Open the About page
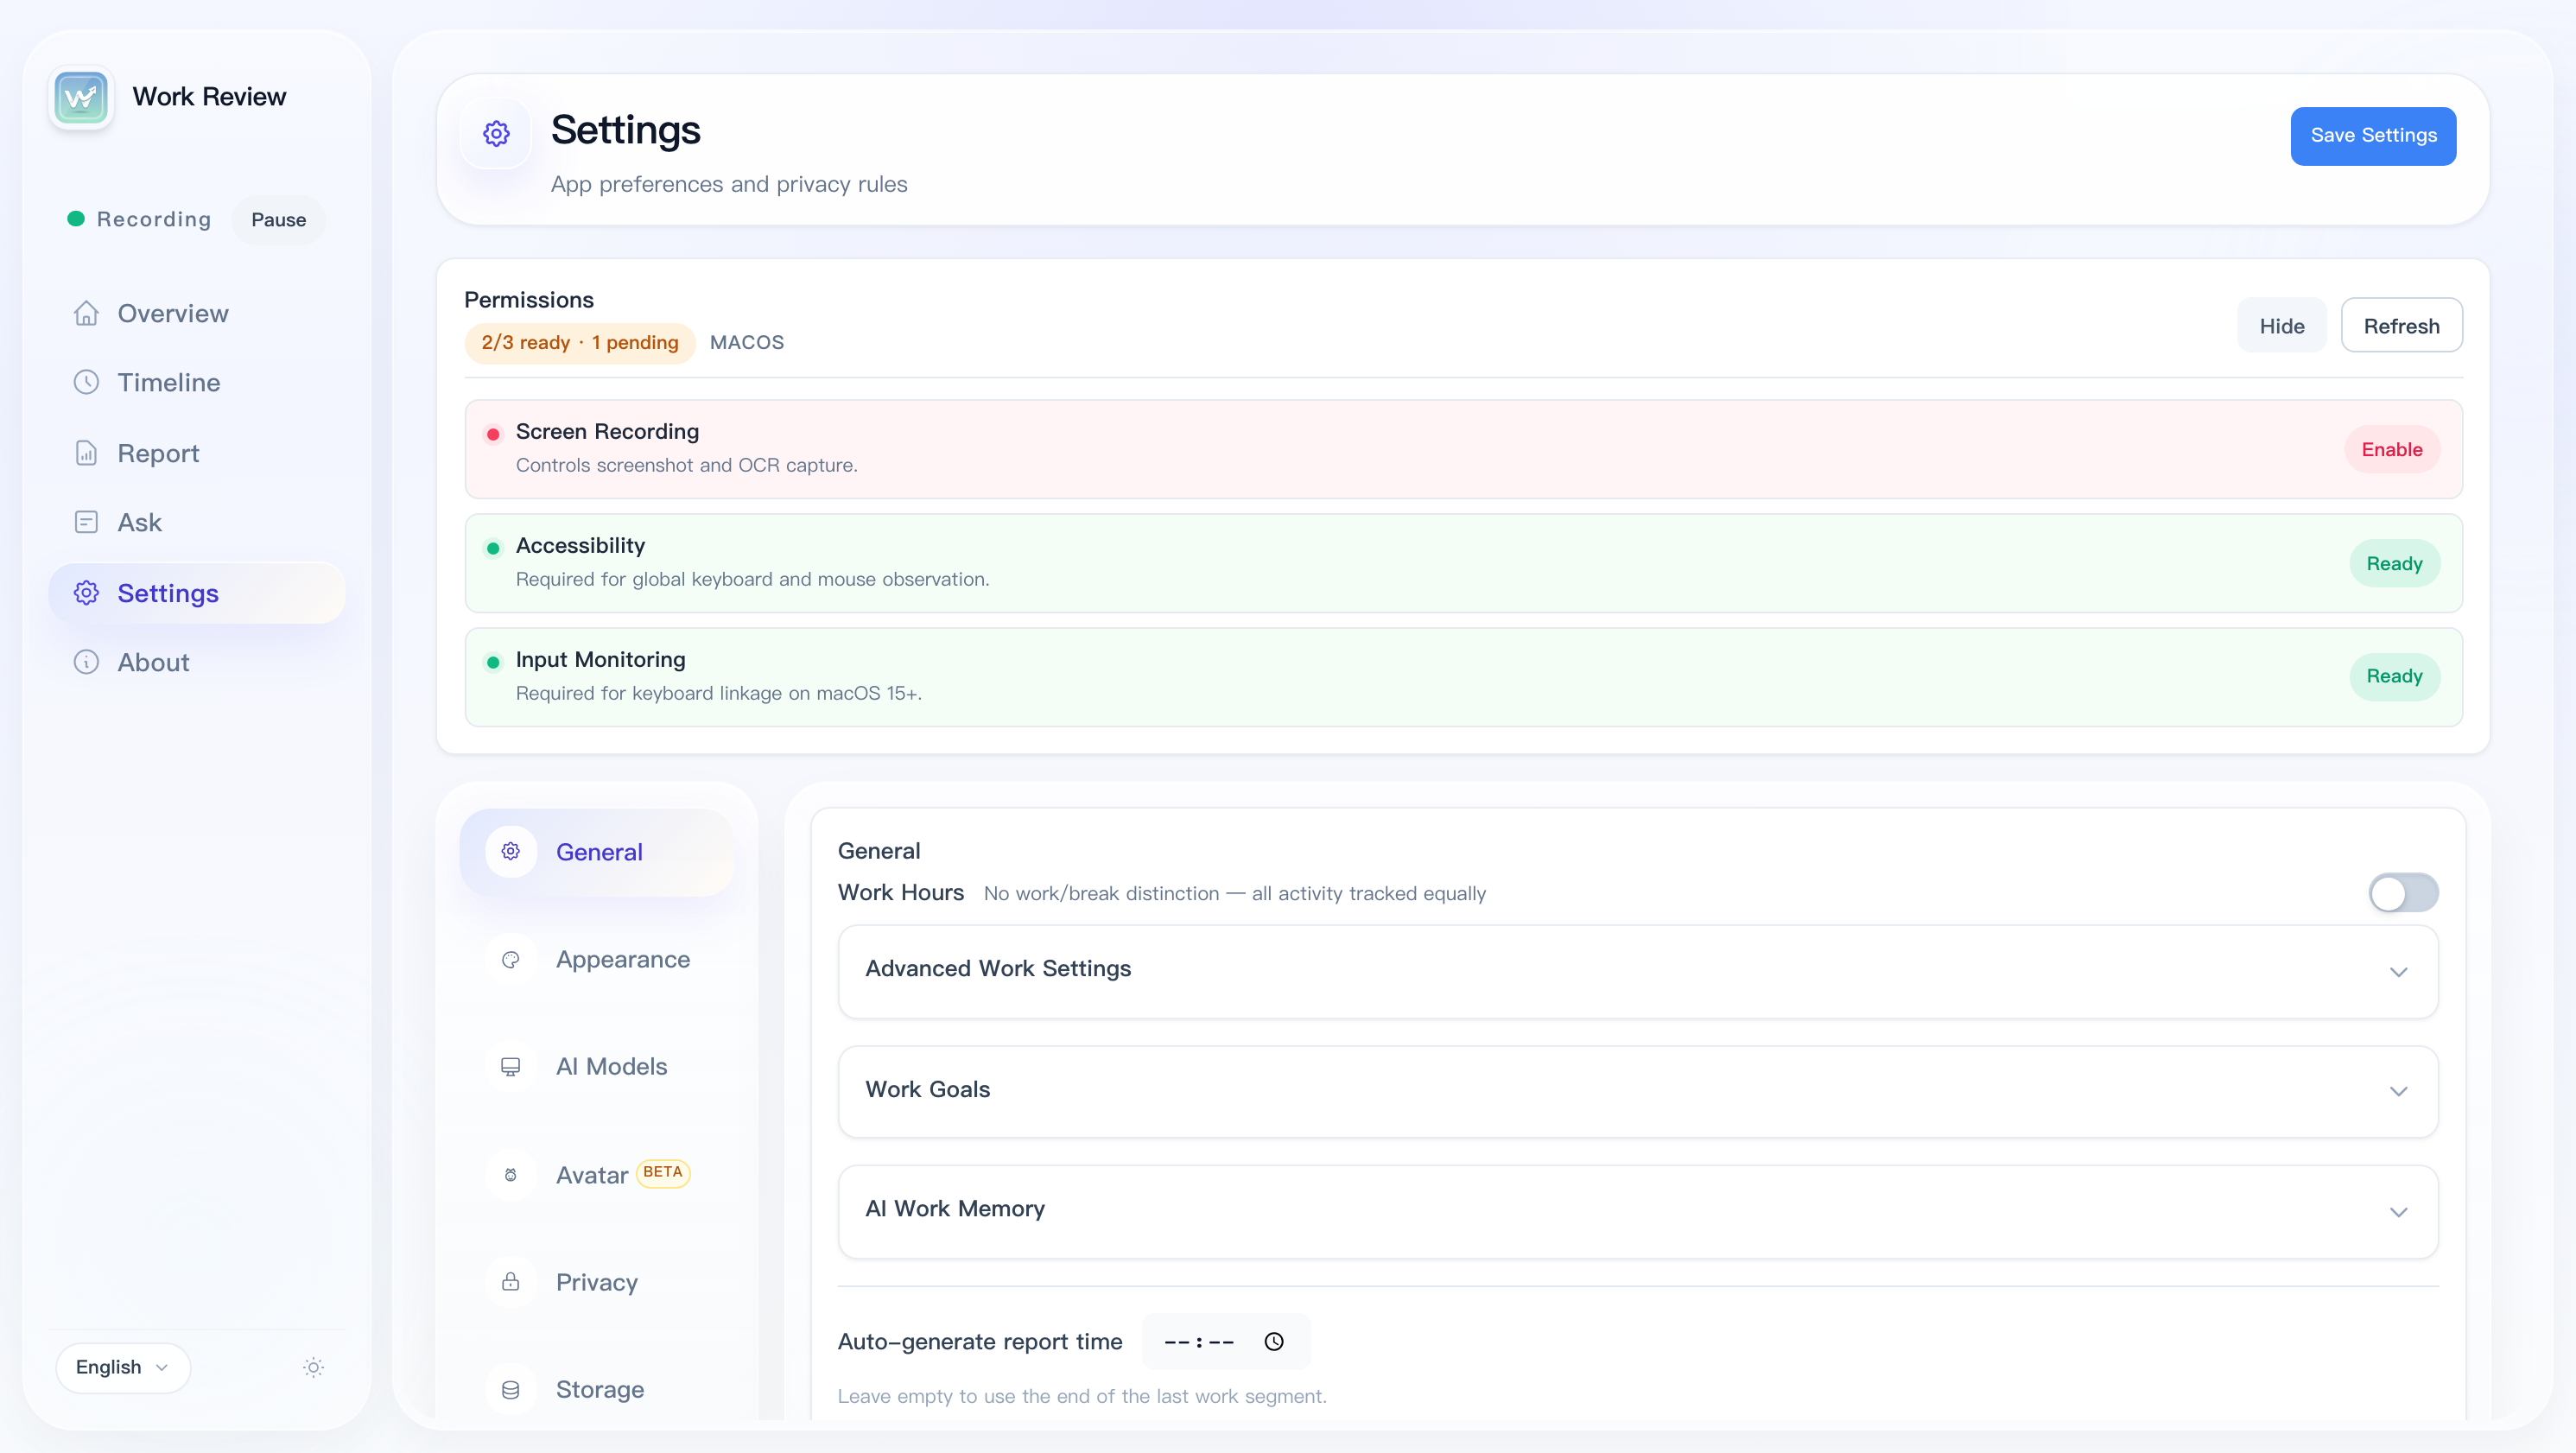 click(x=198, y=662)
